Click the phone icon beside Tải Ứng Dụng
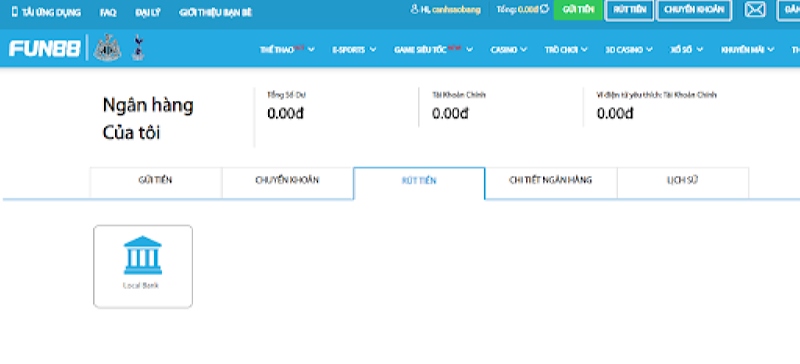This screenshot has width=800, height=364. point(14,12)
